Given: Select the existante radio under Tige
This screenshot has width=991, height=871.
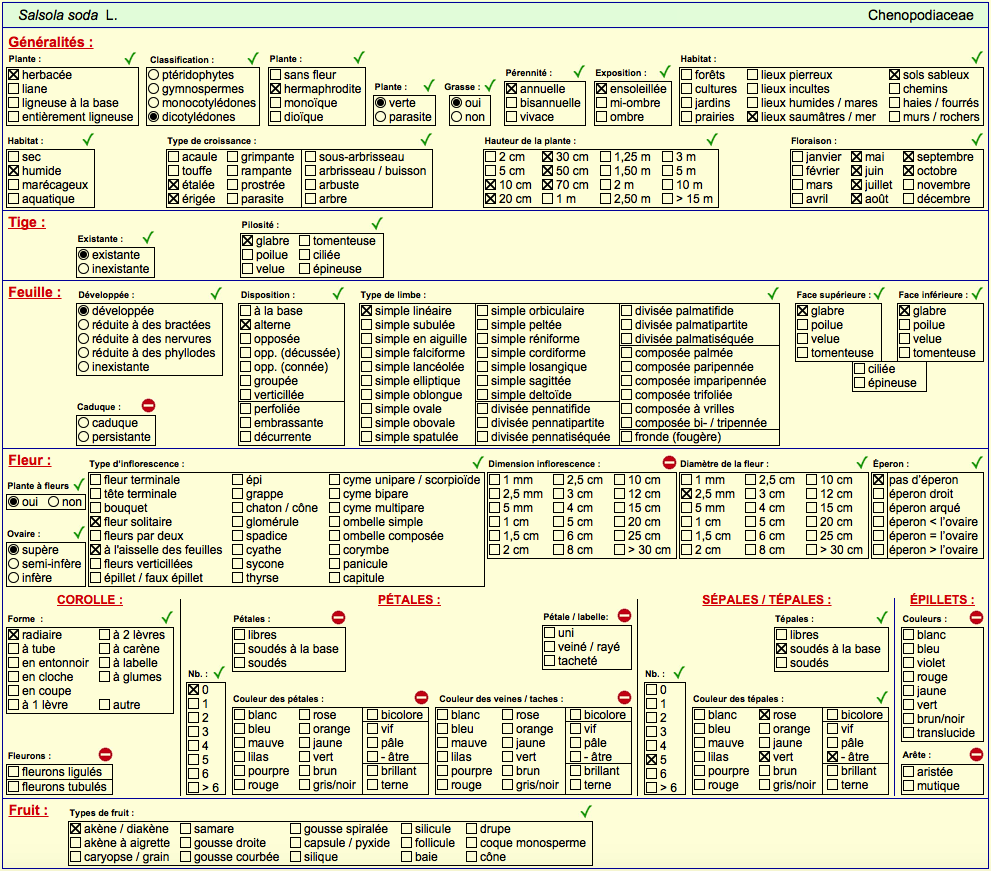Looking at the screenshot, I should pyautogui.click(x=83, y=255).
